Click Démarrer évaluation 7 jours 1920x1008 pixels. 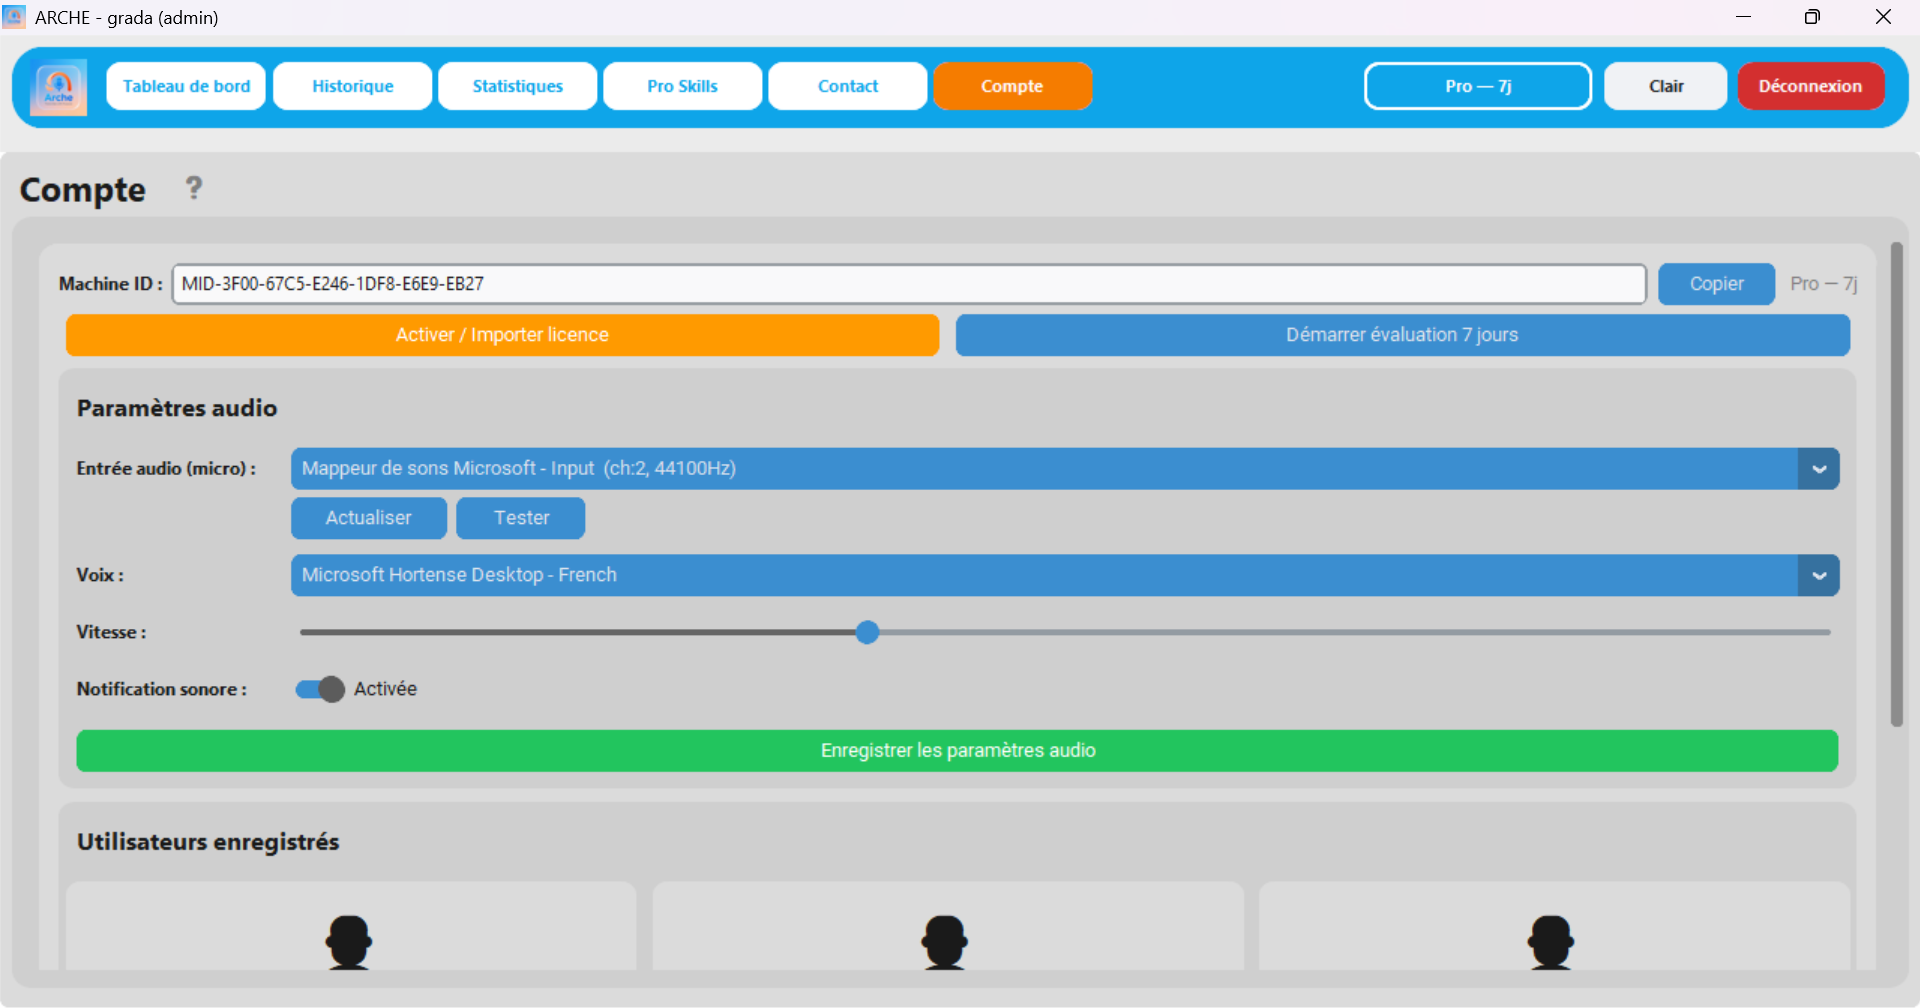pyautogui.click(x=1403, y=335)
